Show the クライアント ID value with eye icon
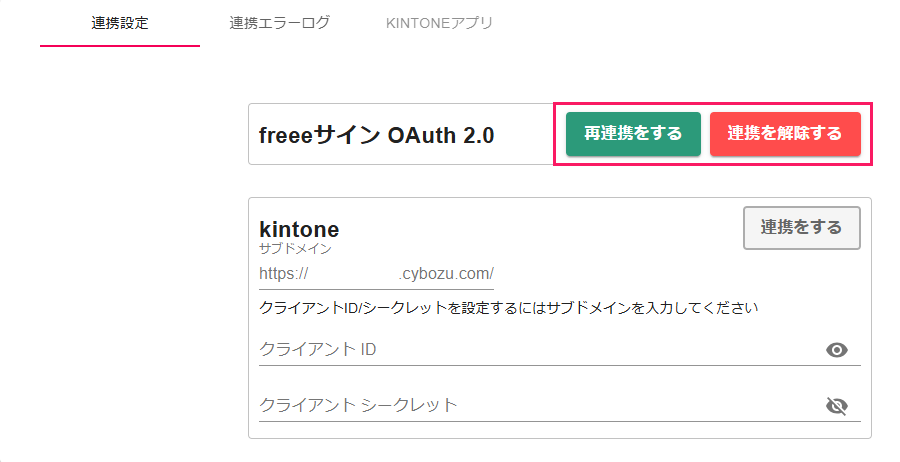The height and width of the screenshot is (462, 900). [x=836, y=350]
